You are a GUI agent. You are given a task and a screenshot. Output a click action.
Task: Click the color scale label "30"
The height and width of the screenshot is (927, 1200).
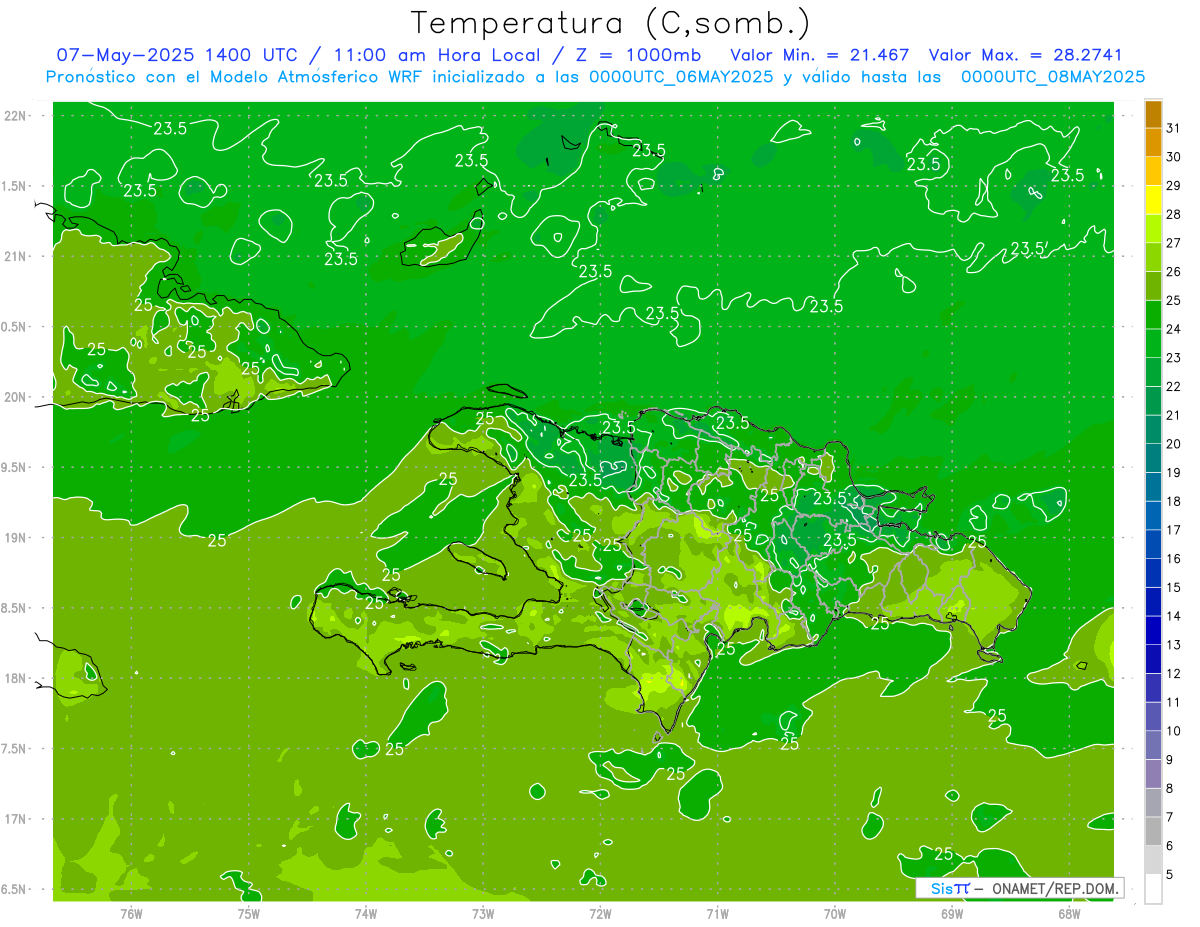(1174, 157)
